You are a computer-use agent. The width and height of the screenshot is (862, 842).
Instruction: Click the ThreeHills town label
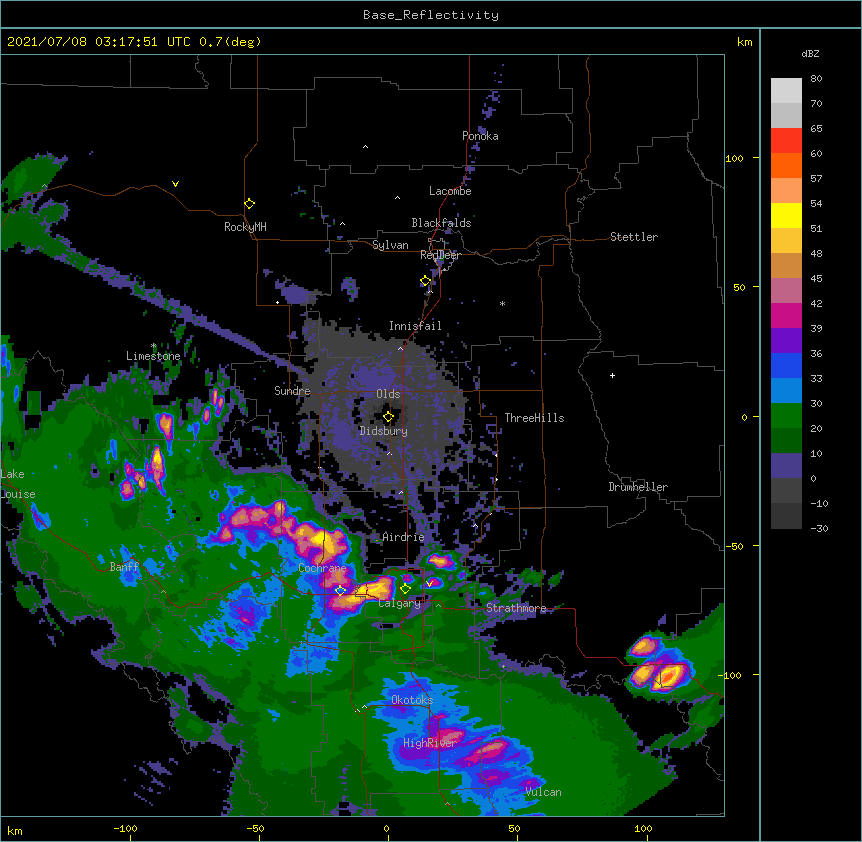pos(534,418)
